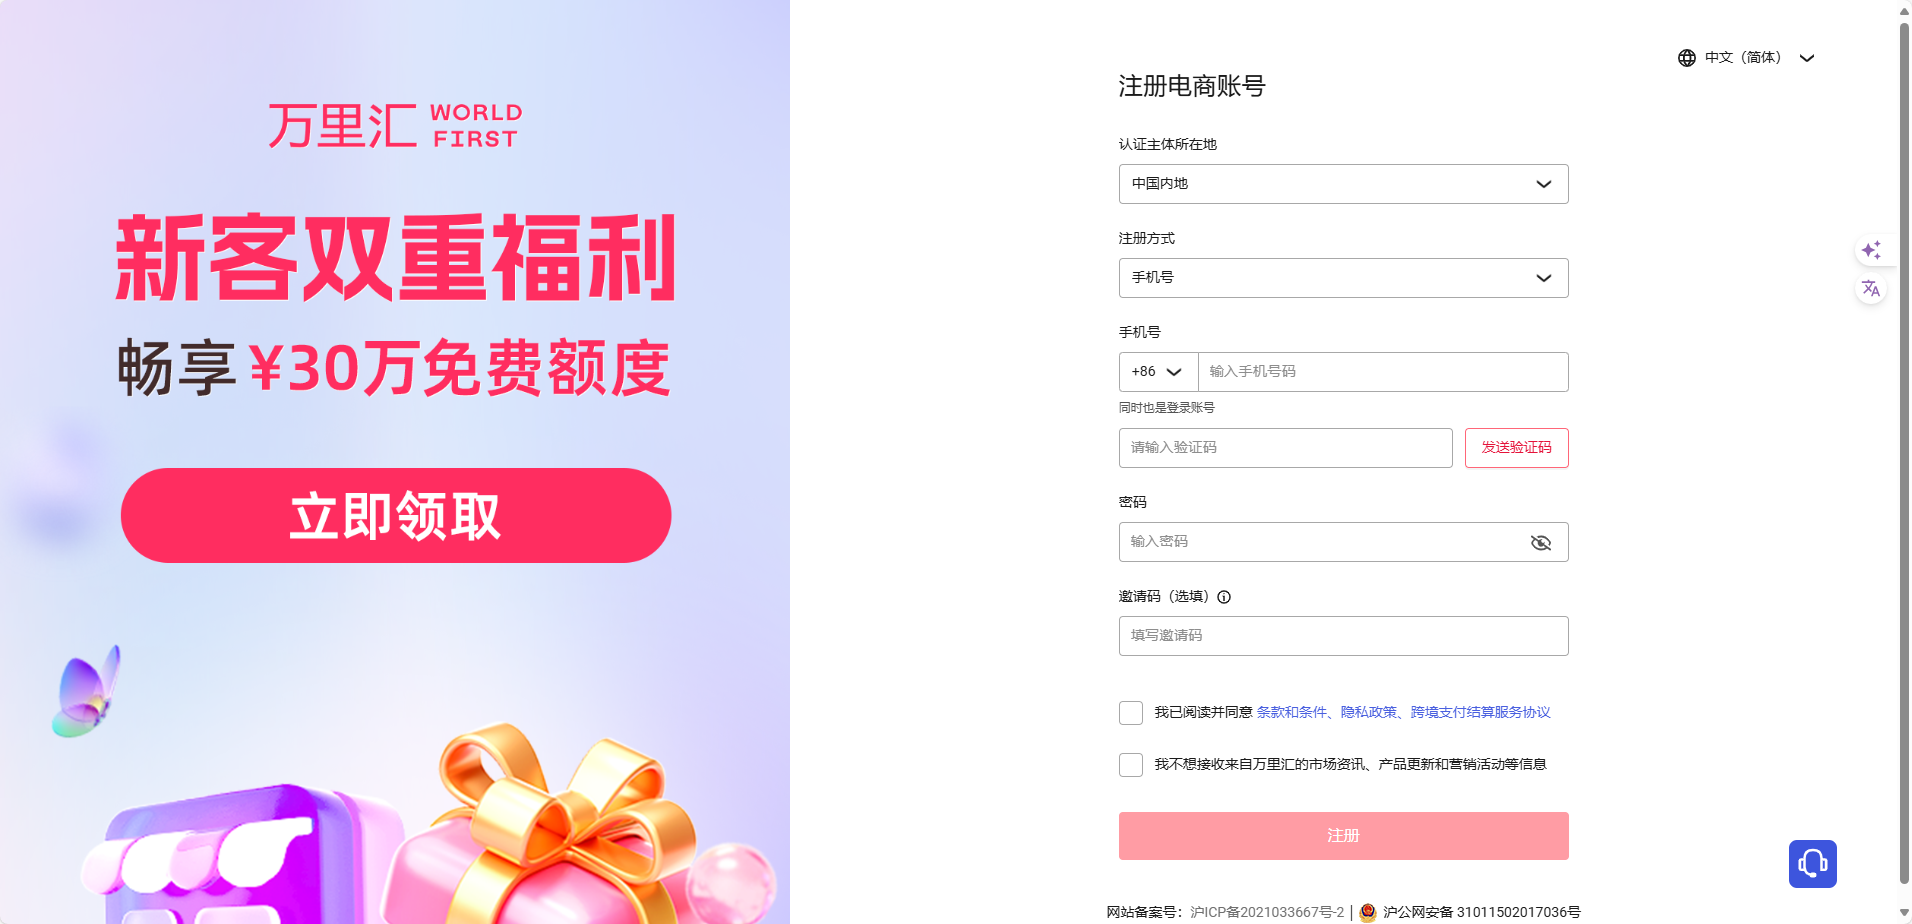
Task: Click the 立即领取 banner button
Action: pos(396,516)
